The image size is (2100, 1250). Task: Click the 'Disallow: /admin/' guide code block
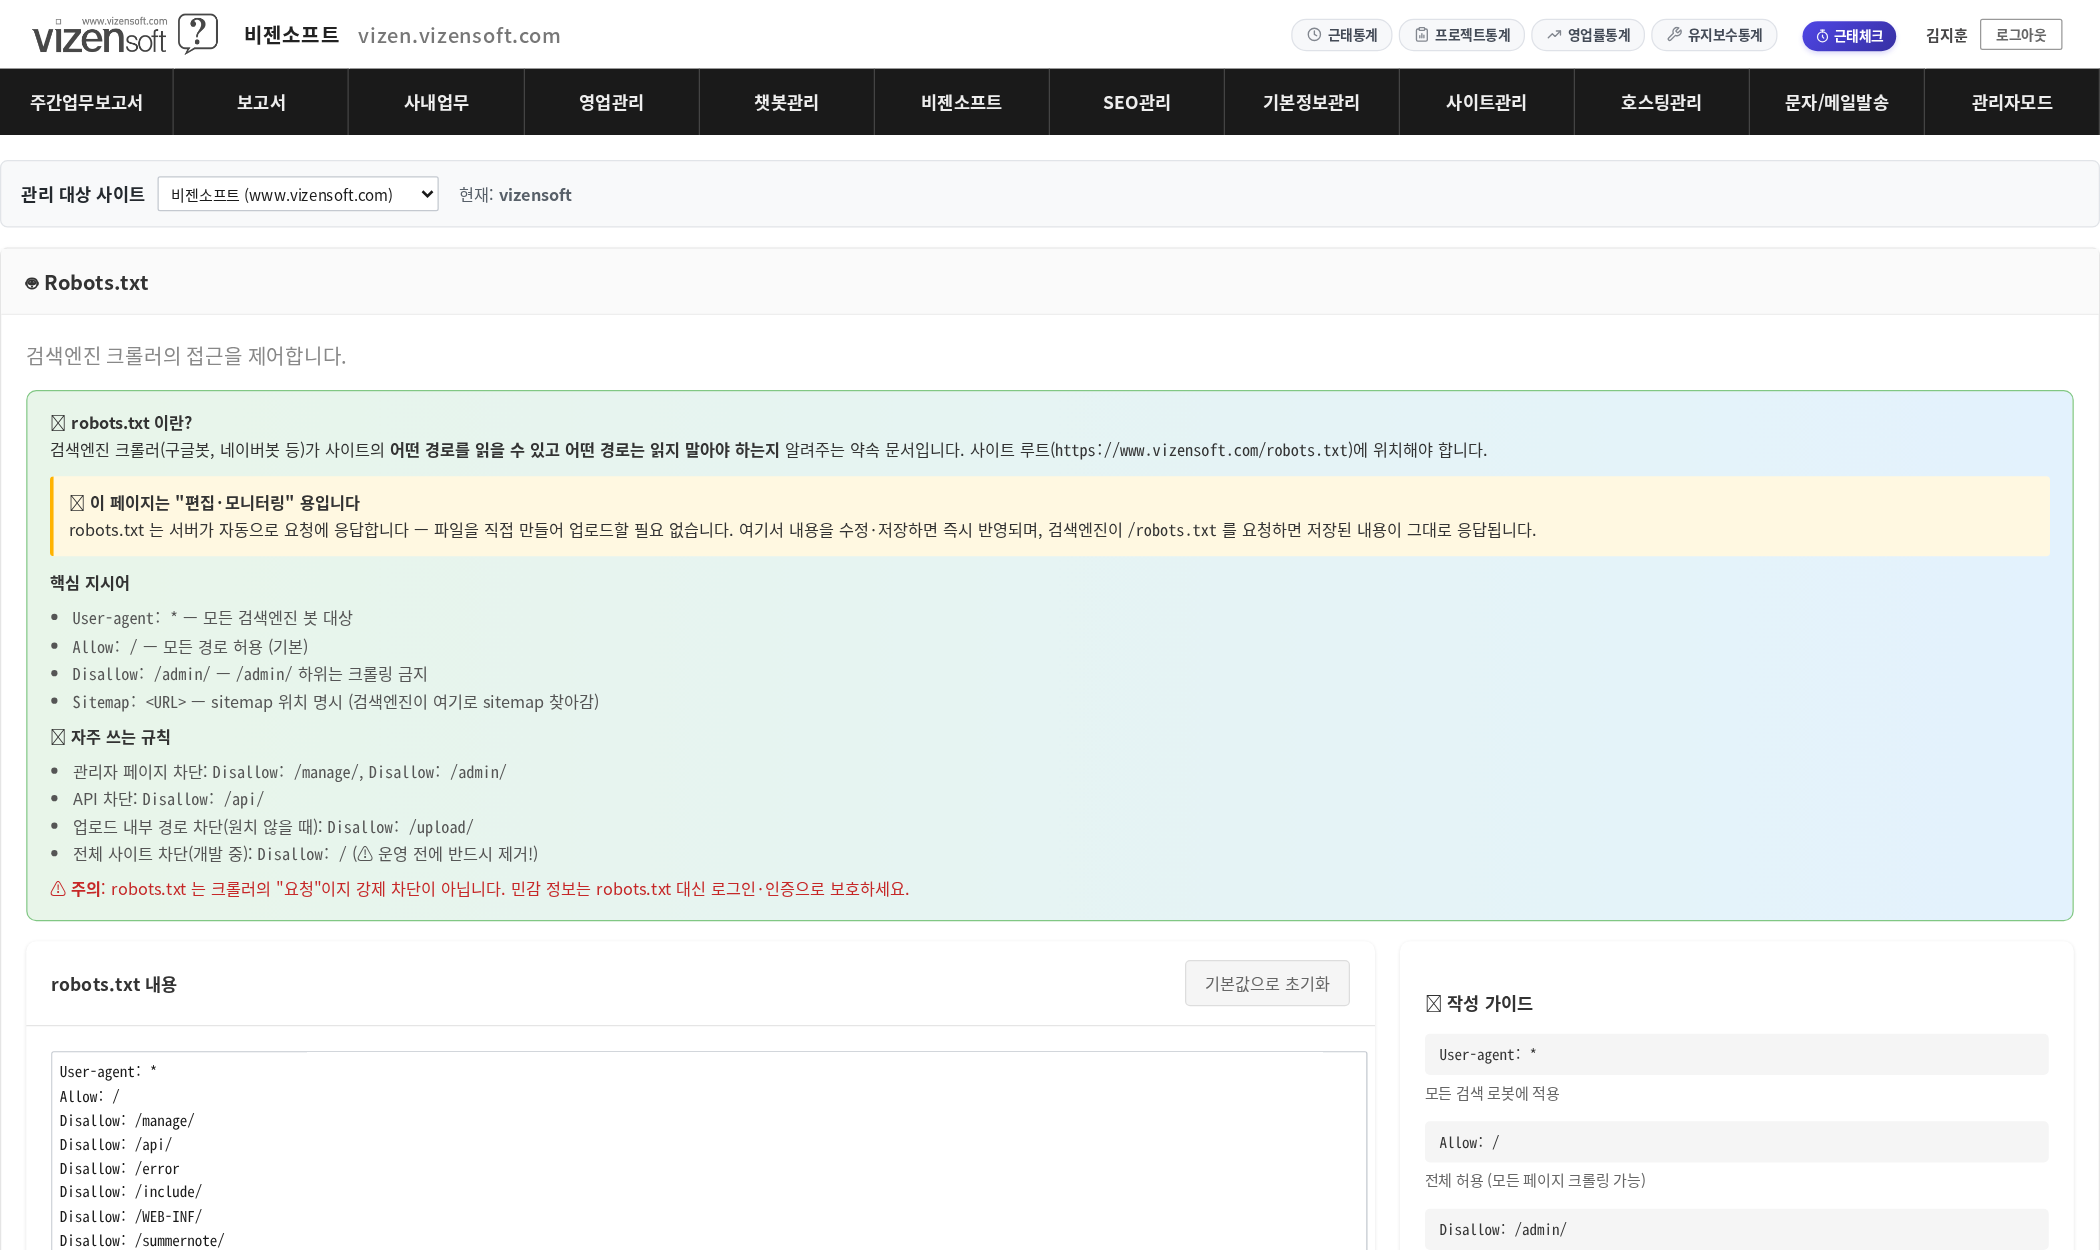[1736, 1229]
